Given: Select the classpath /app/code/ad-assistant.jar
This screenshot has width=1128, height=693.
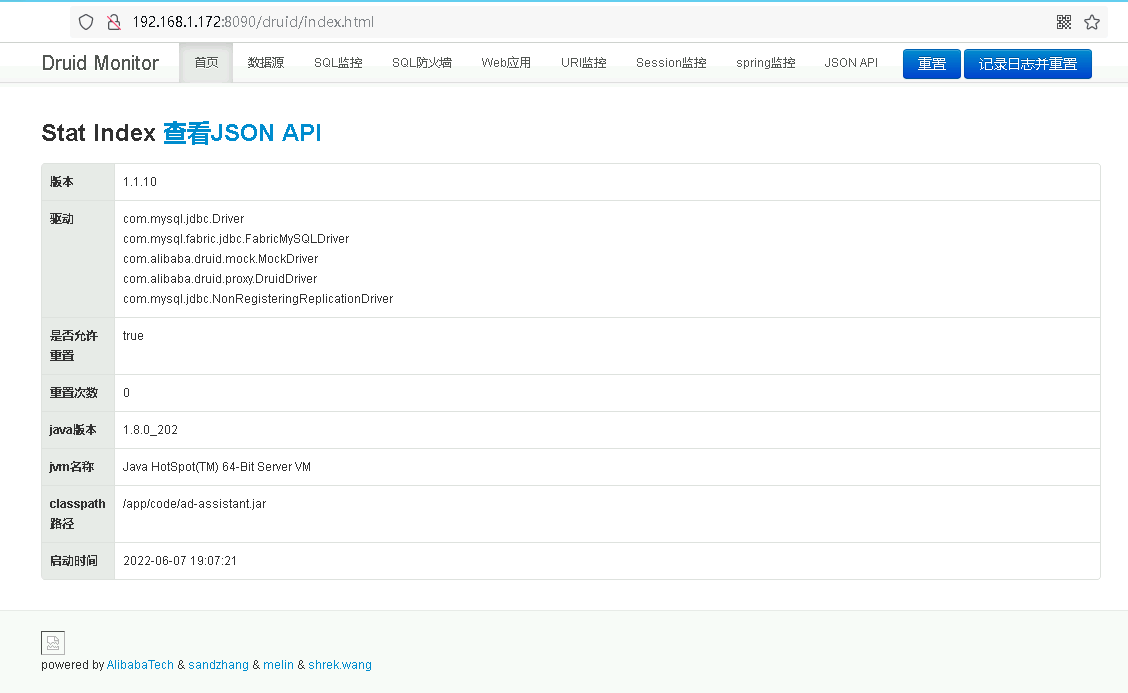Looking at the screenshot, I should tap(194, 504).
